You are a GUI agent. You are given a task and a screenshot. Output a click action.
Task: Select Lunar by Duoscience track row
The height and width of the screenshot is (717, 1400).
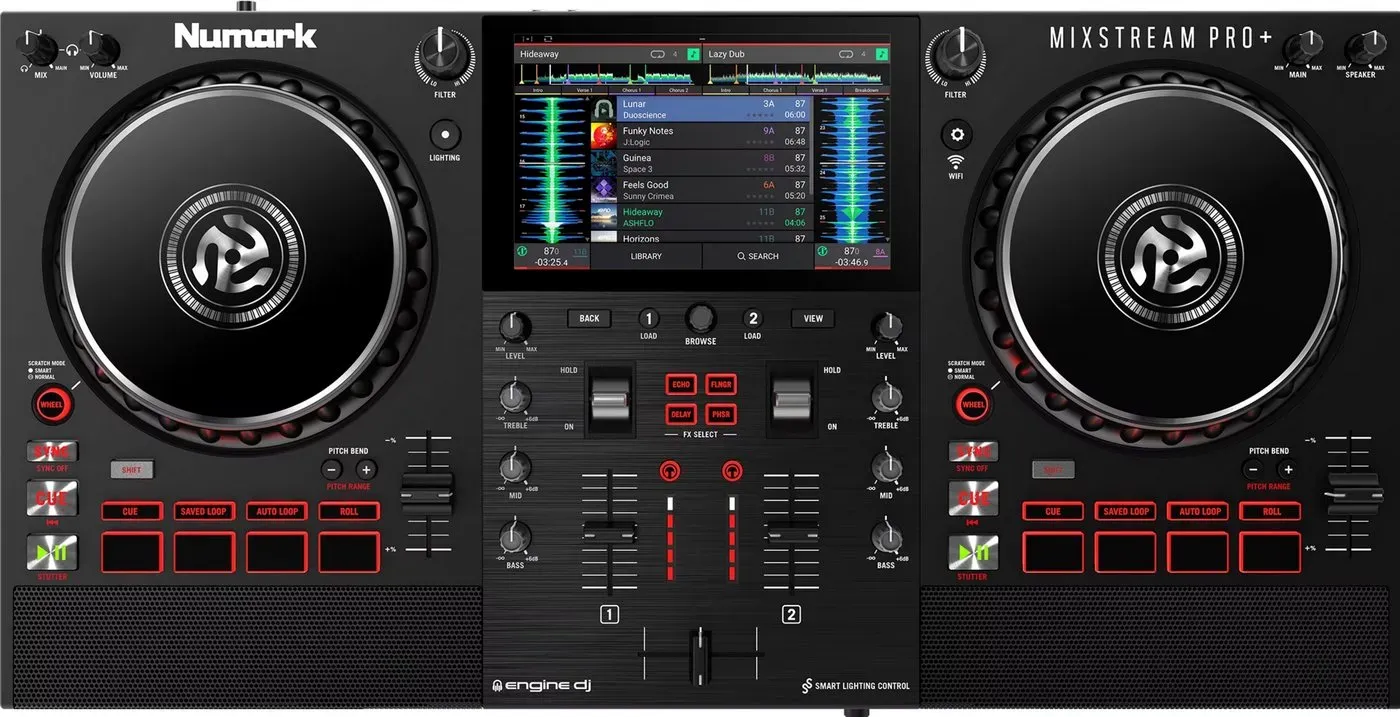coord(701,109)
